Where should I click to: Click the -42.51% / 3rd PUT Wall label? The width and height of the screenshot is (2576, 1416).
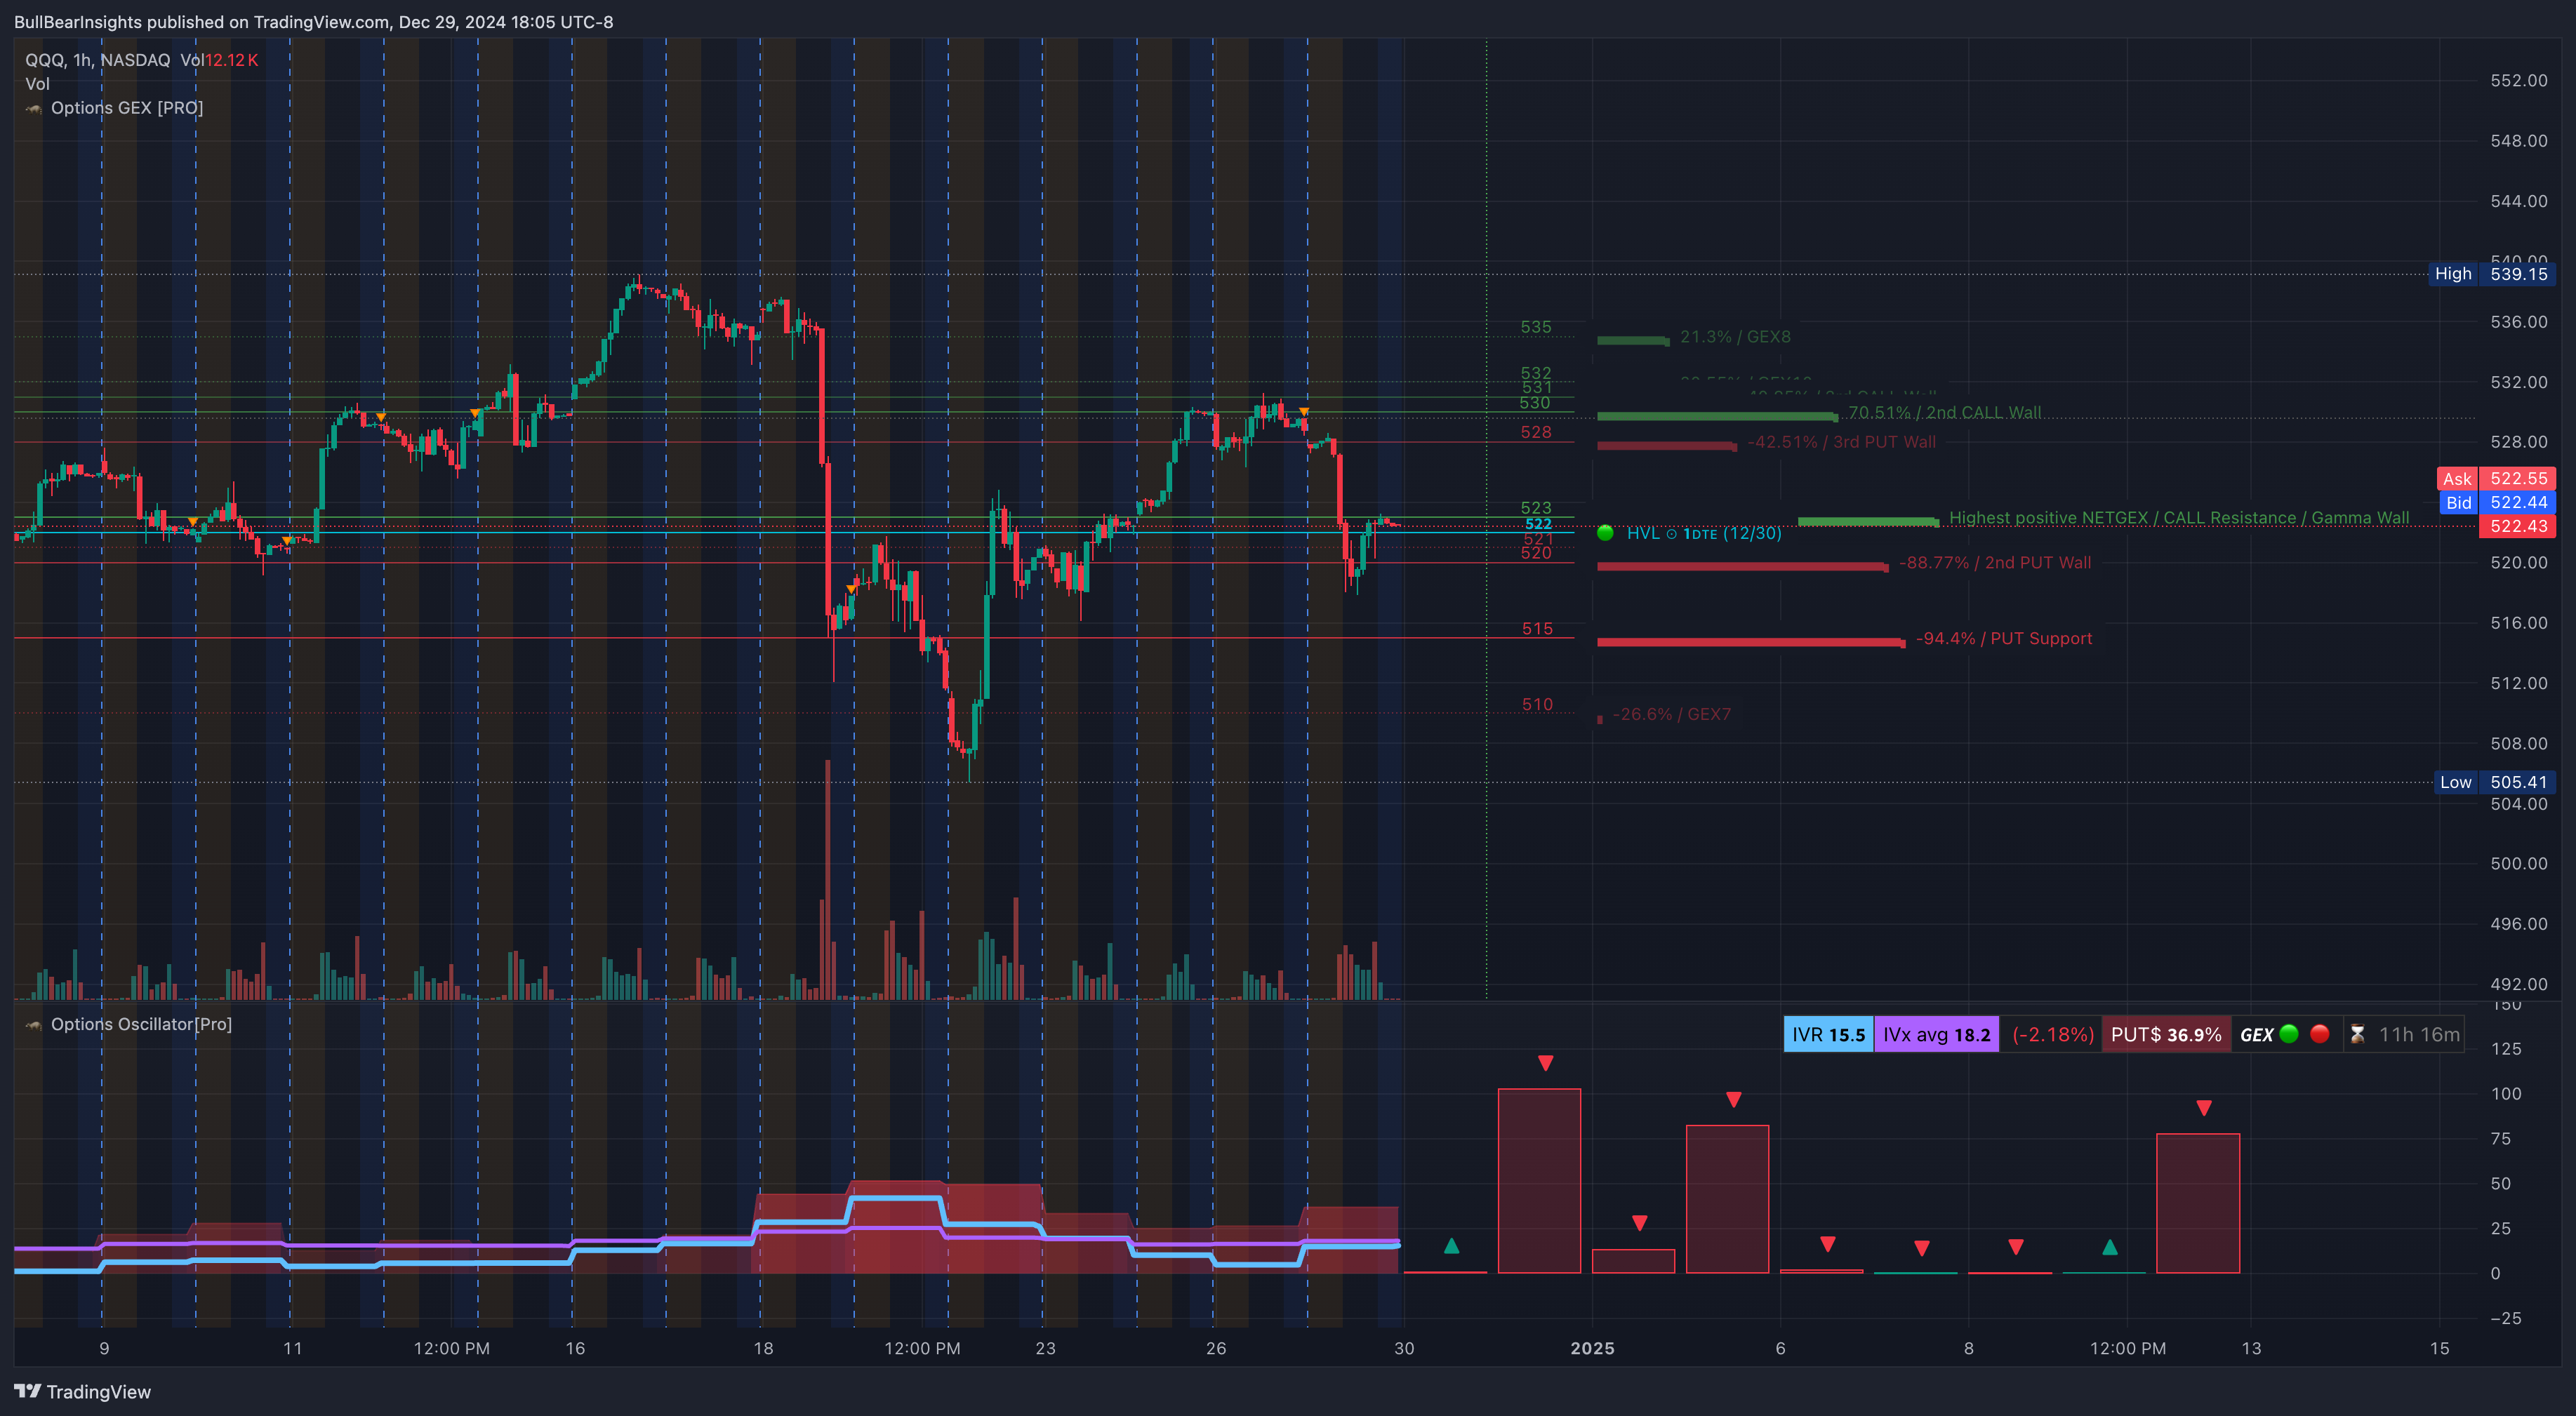tap(1841, 442)
